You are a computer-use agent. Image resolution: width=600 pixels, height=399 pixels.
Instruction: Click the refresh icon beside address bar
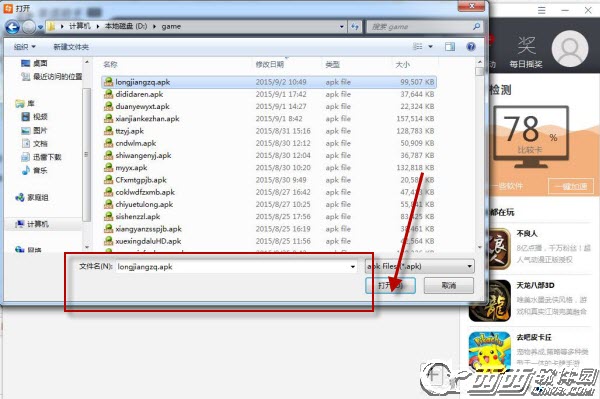coord(355,27)
